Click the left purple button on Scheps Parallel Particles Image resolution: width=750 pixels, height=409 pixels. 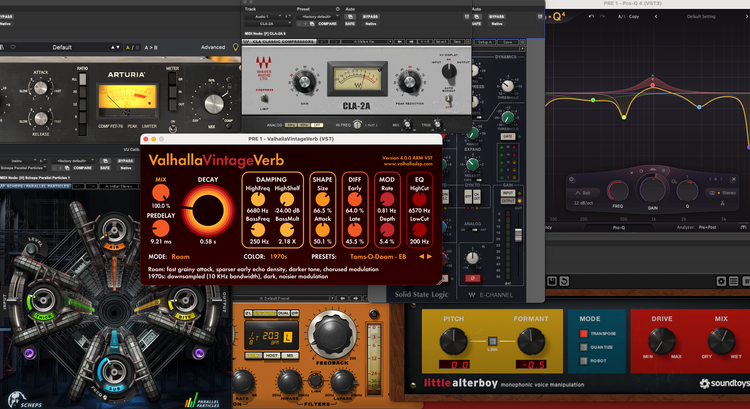(30, 354)
